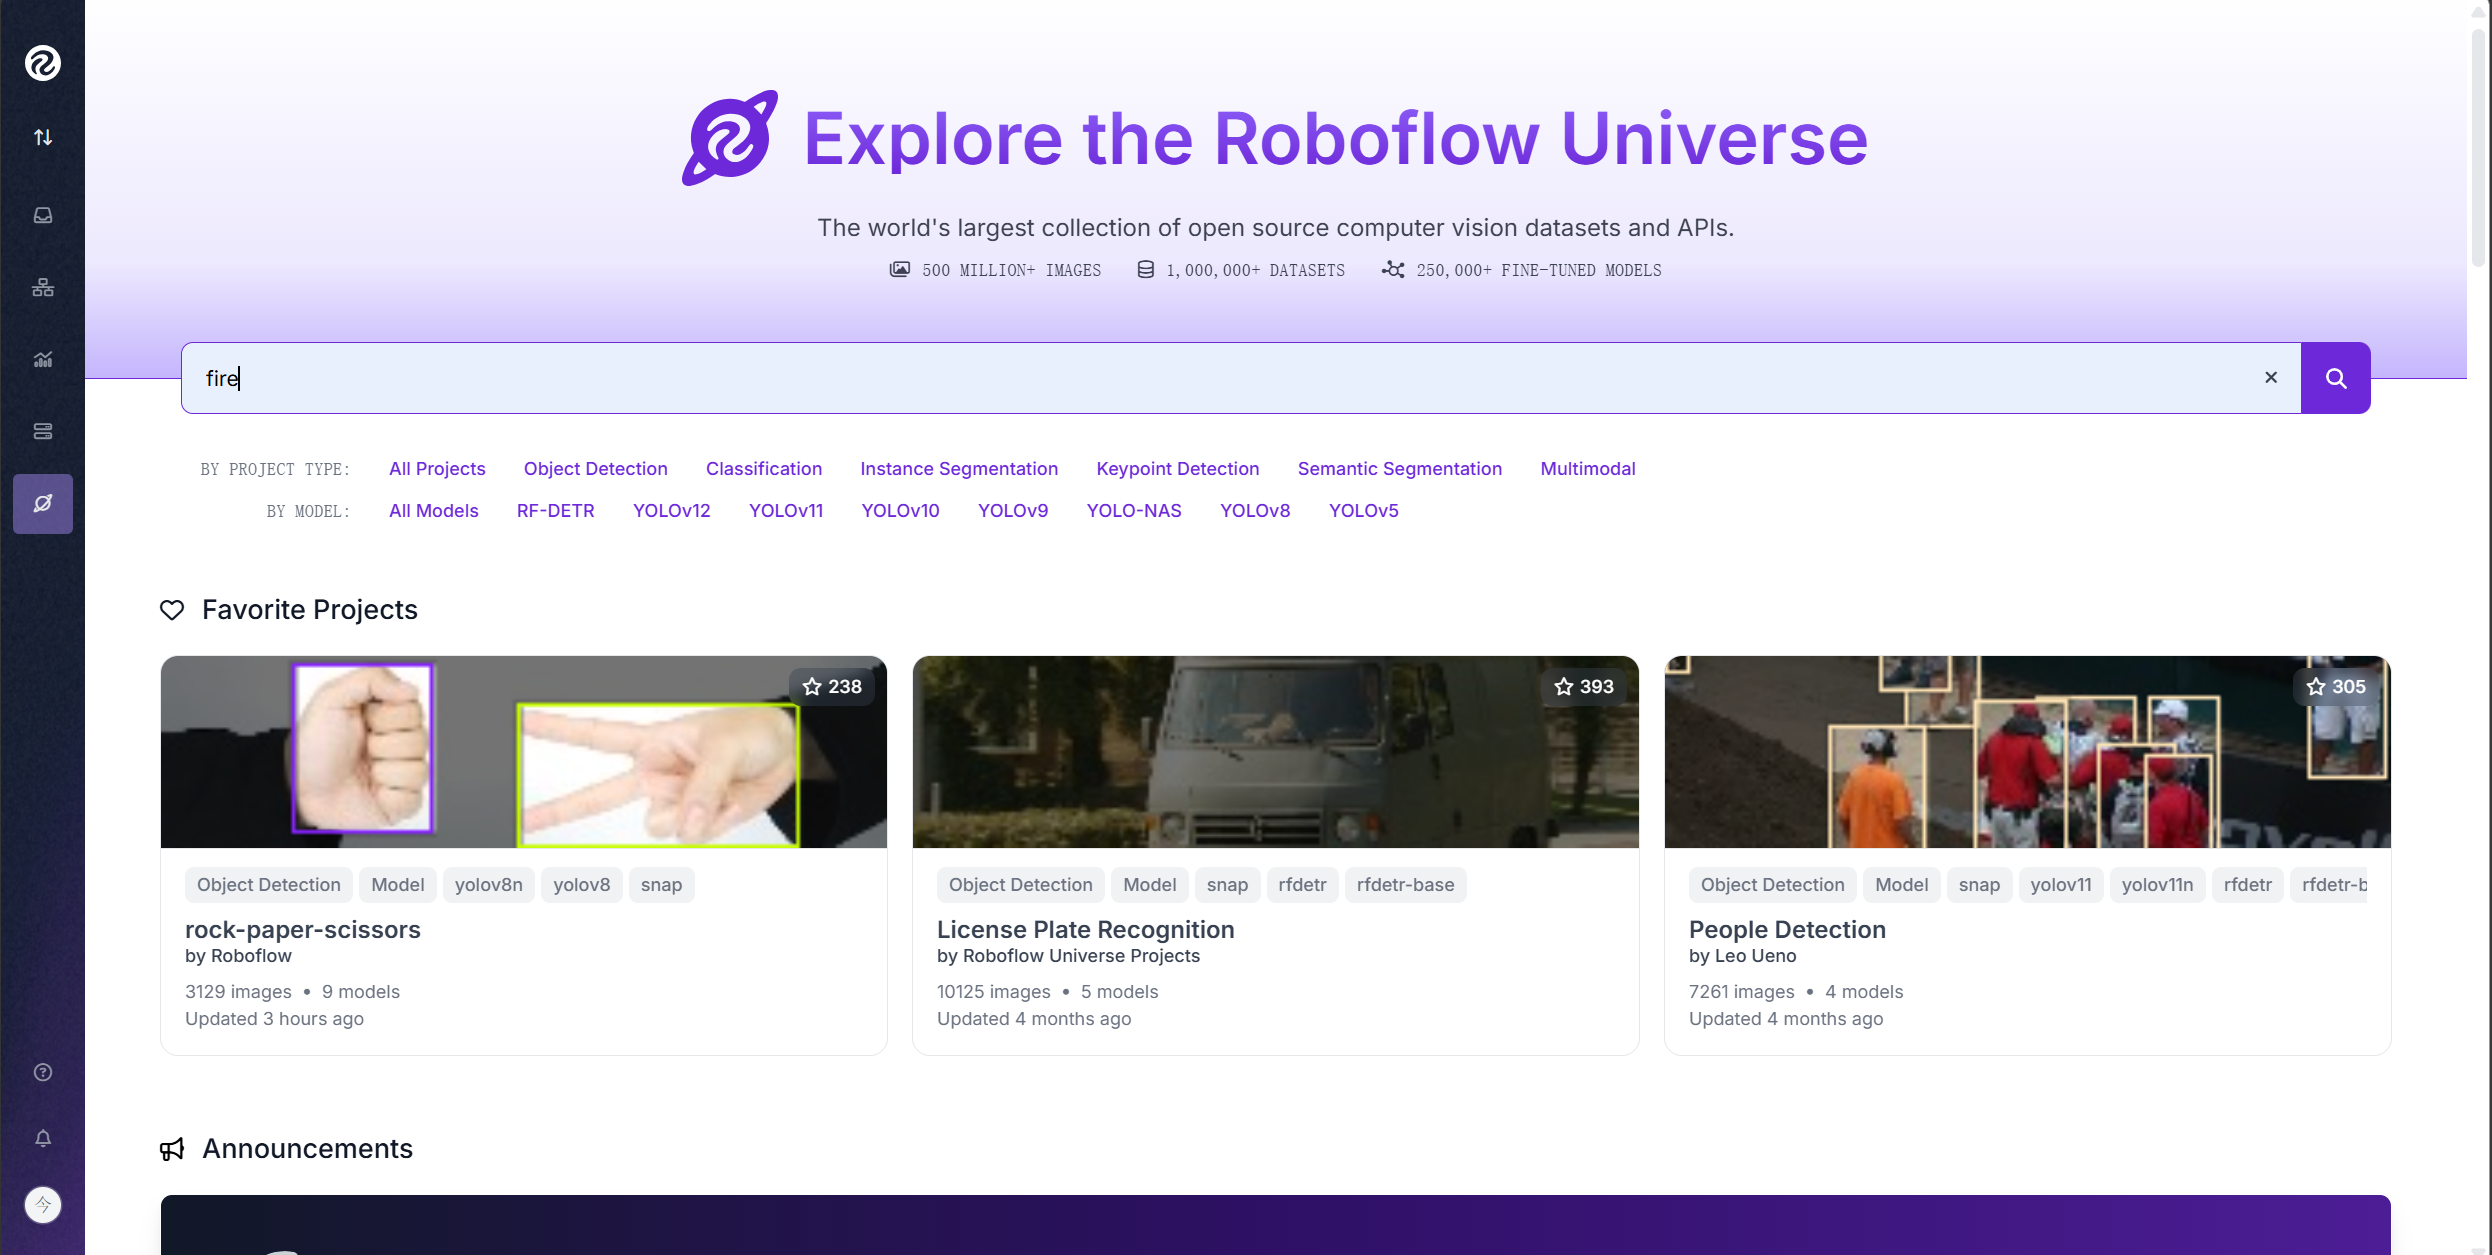Filter by Object Detection project type
The width and height of the screenshot is (2492, 1255).
pos(596,469)
